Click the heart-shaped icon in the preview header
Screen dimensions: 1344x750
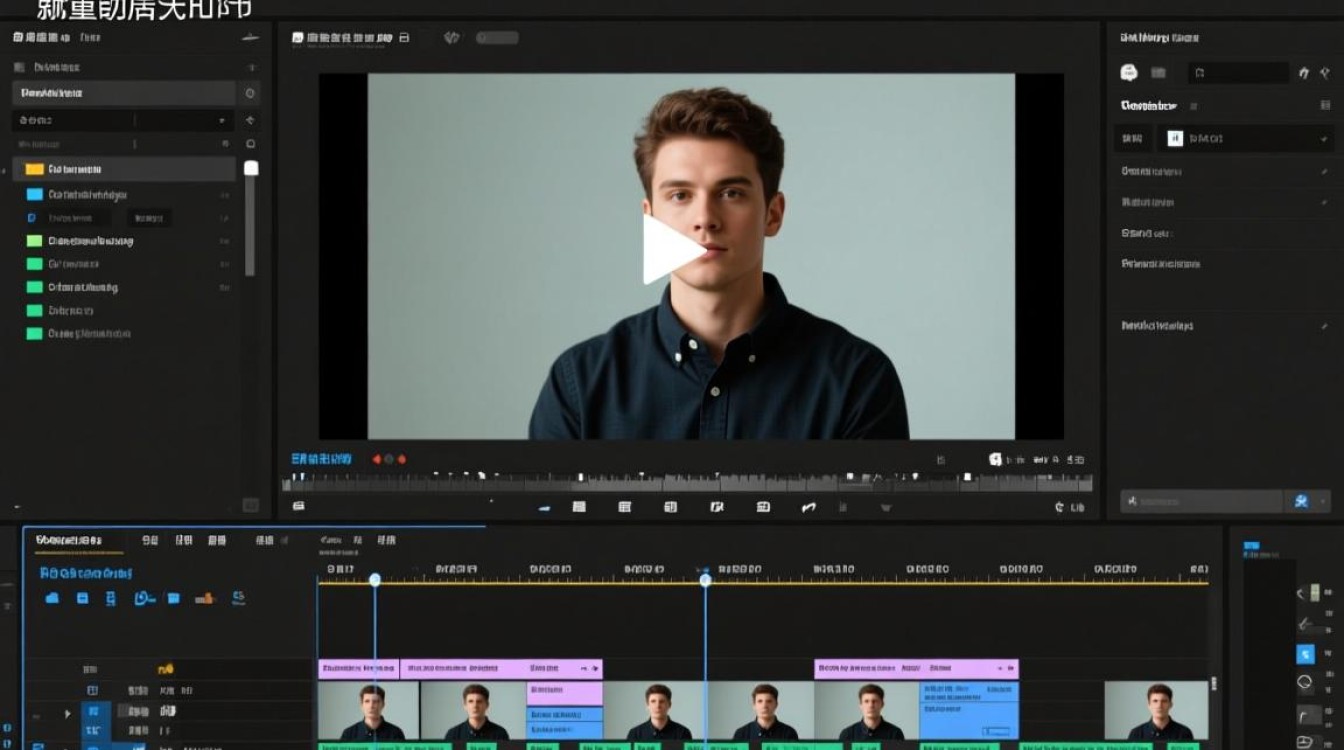click(451, 38)
